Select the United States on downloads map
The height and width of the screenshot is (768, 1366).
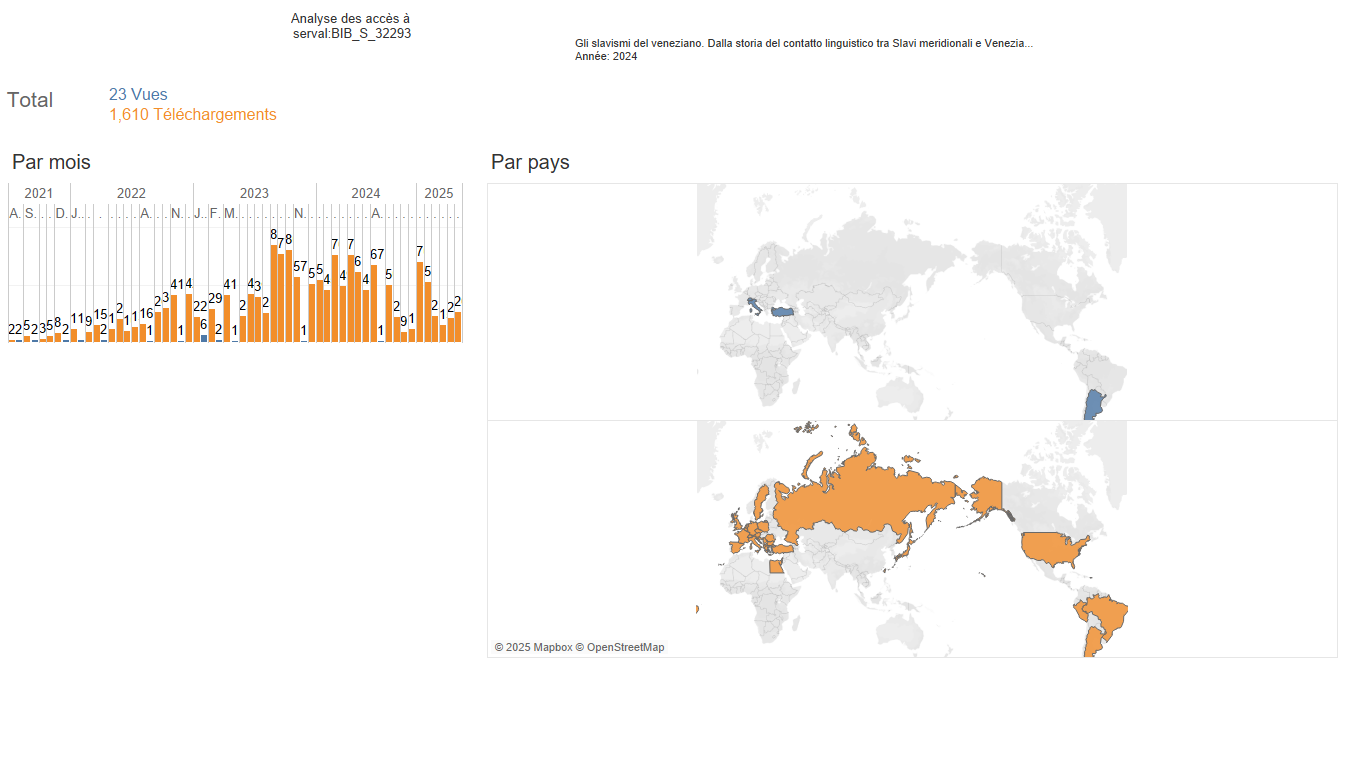click(1052, 547)
